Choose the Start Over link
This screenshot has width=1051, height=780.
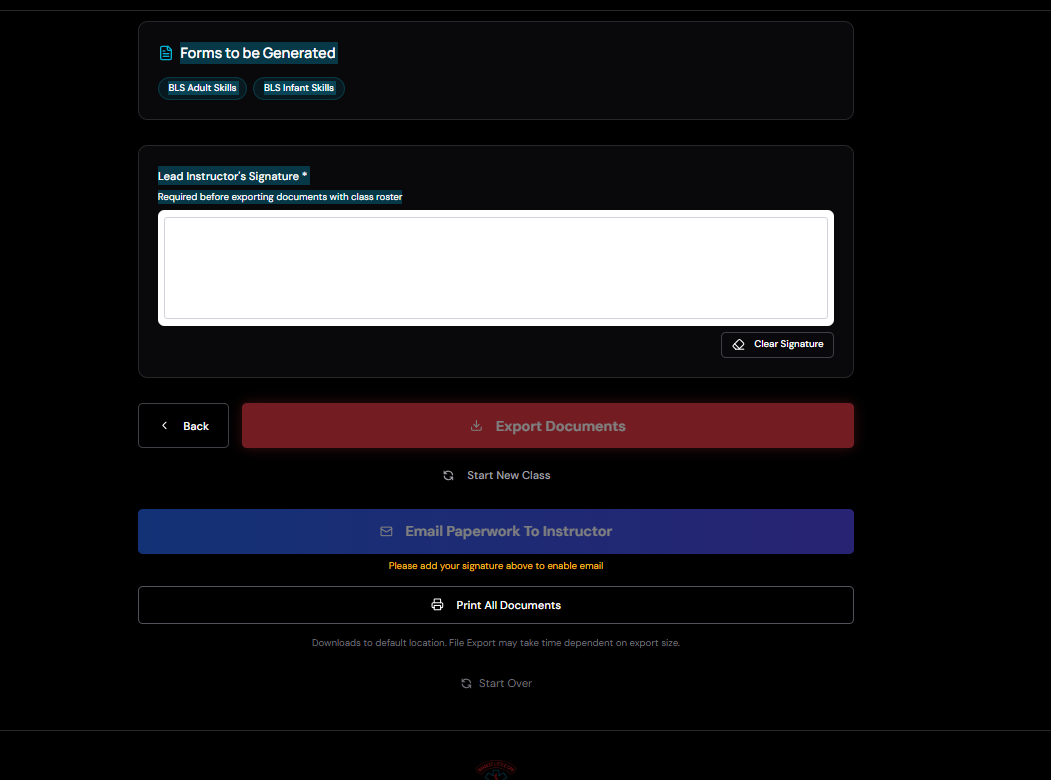click(505, 684)
